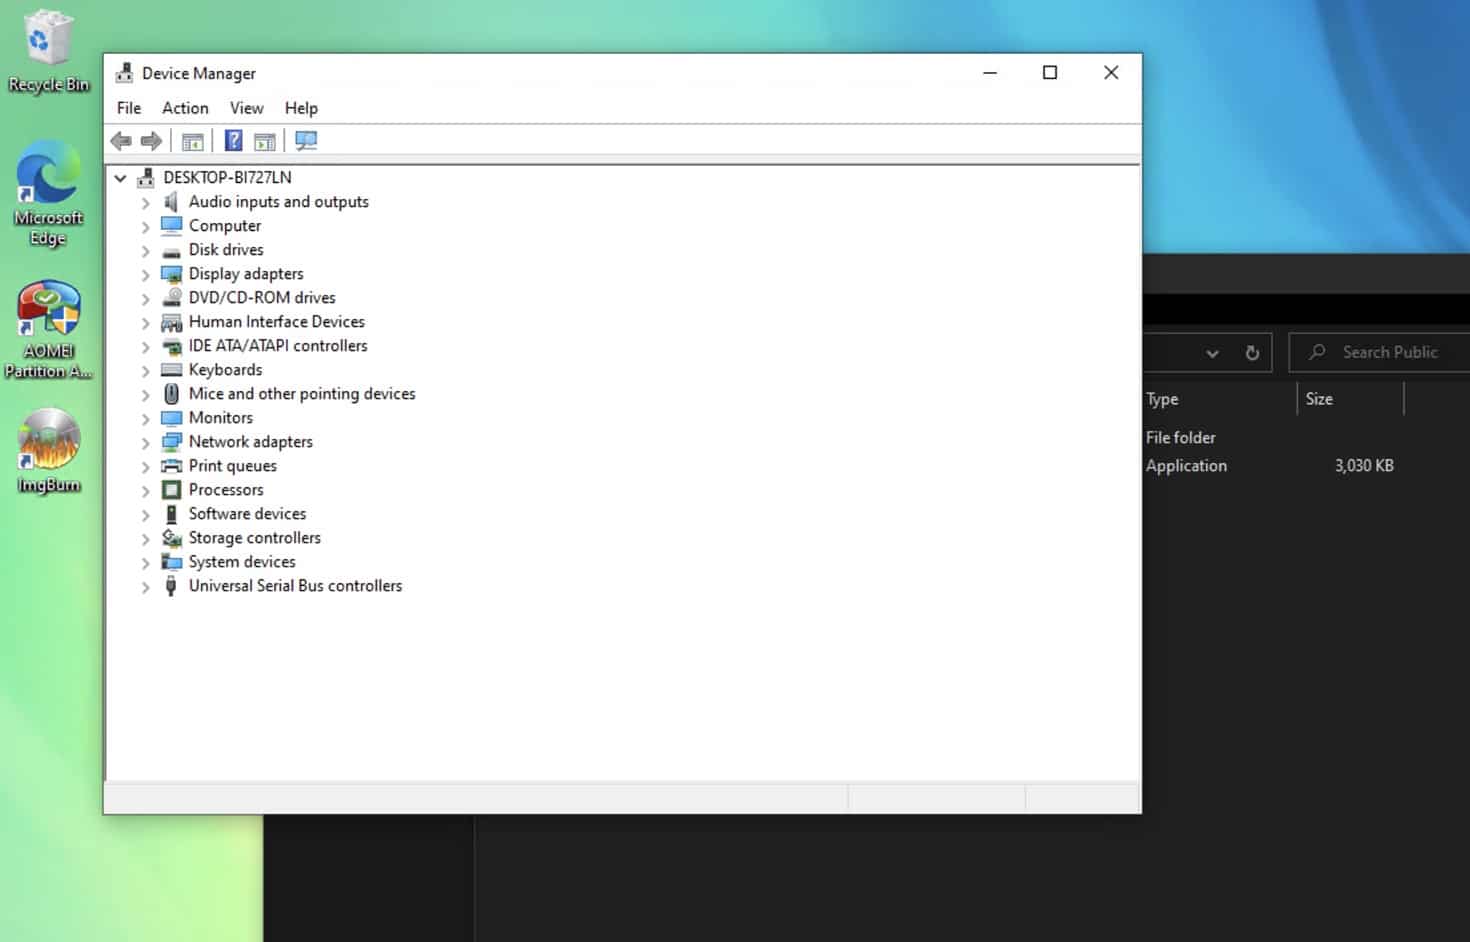Image resolution: width=1470 pixels, height=942 pixels.
Task: Click the Show/Hide console tree toolbar icon
Action: point(193,141)
